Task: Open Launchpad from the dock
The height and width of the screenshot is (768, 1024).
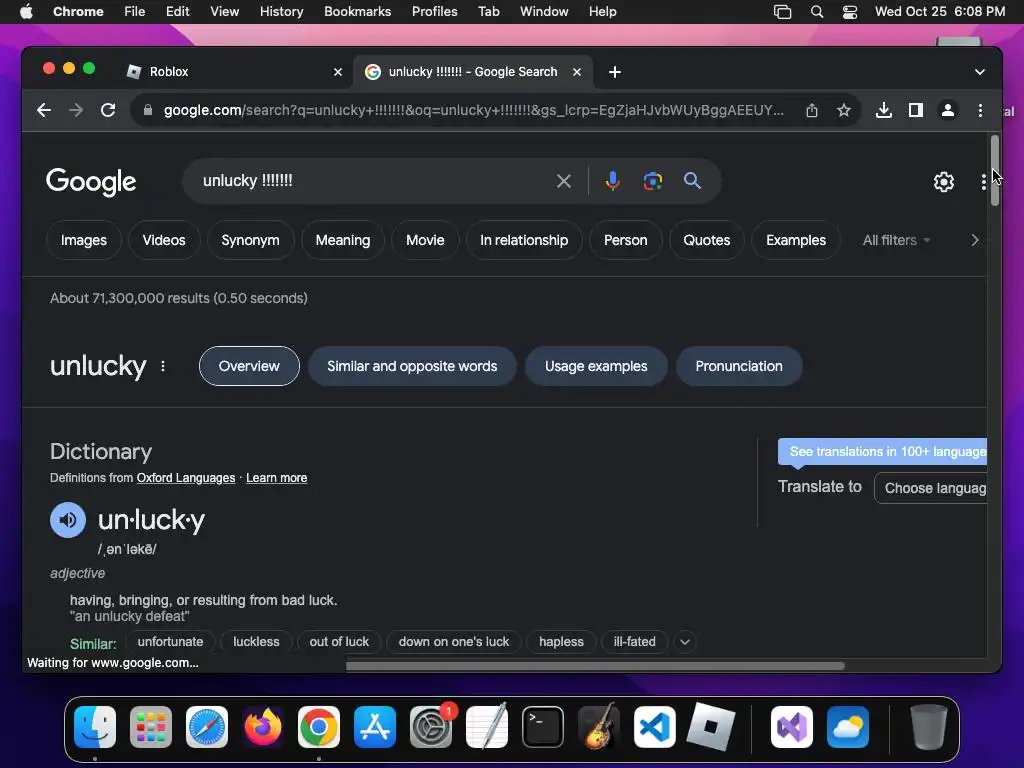Action: (151, 727)
